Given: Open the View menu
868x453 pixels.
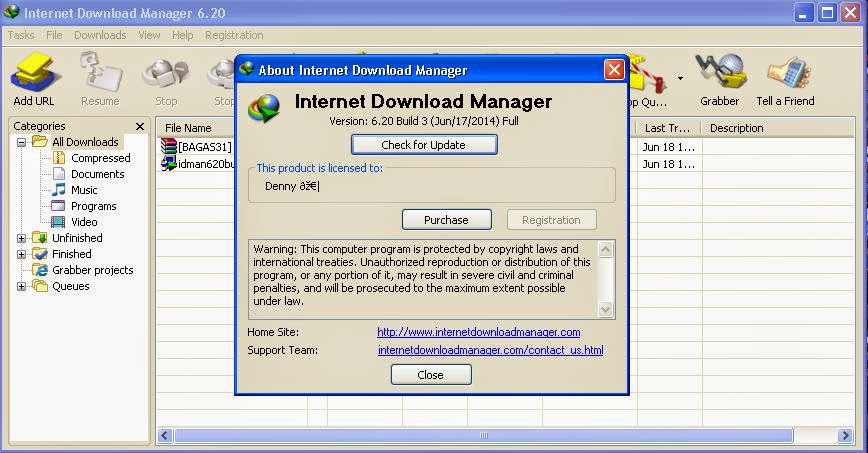Looking at the screenshot, I should pos(149,35).
